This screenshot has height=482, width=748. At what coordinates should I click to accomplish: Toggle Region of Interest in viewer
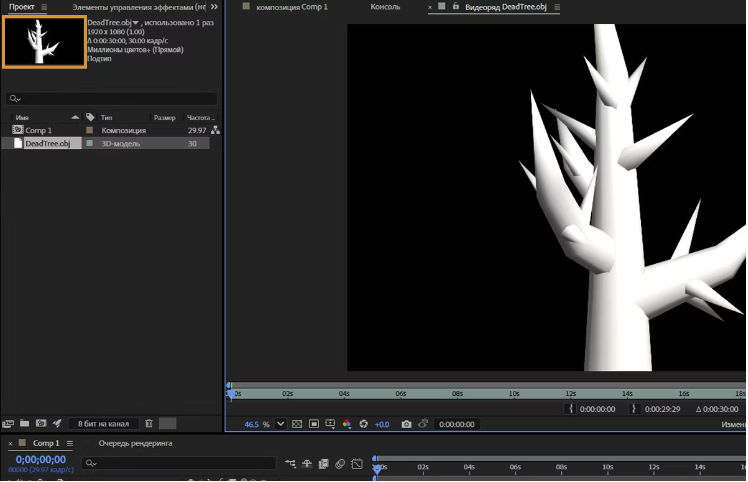tap(313, 424)
